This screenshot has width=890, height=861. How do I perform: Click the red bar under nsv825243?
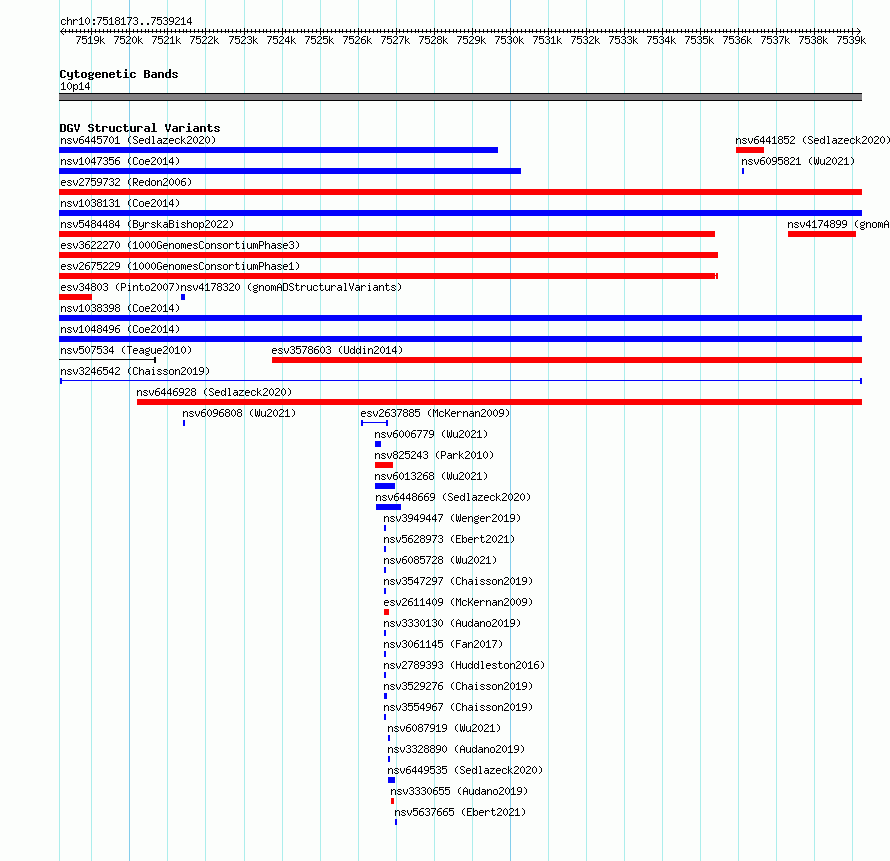pyautogui.click(x=384, y=465)
